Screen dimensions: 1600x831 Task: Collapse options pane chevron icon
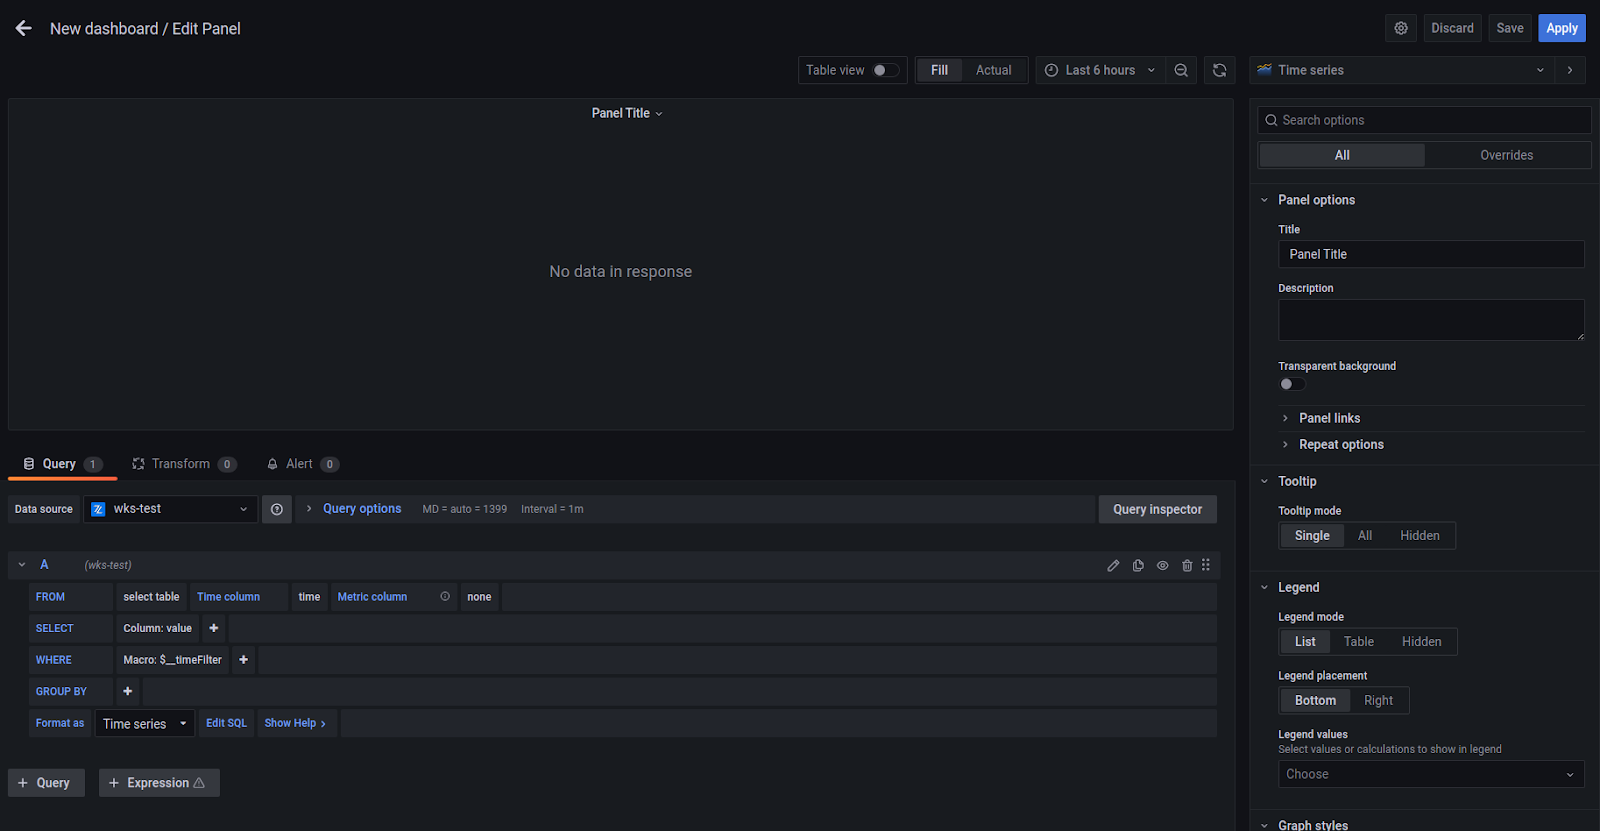pyautogui.click(x=1570, y=70)
